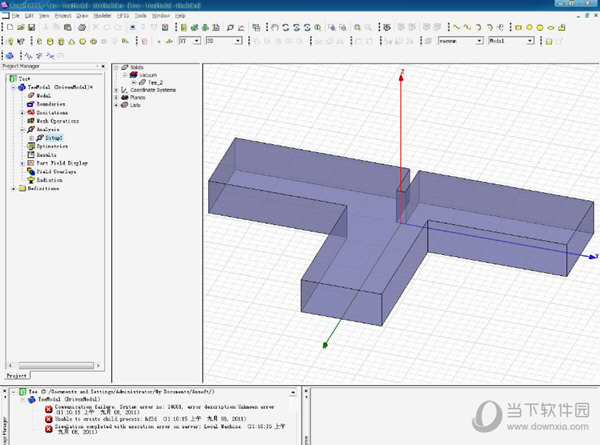600x445 pixels.
Task: Select Radiation in the project tree
Action: [x=49, y=180]
